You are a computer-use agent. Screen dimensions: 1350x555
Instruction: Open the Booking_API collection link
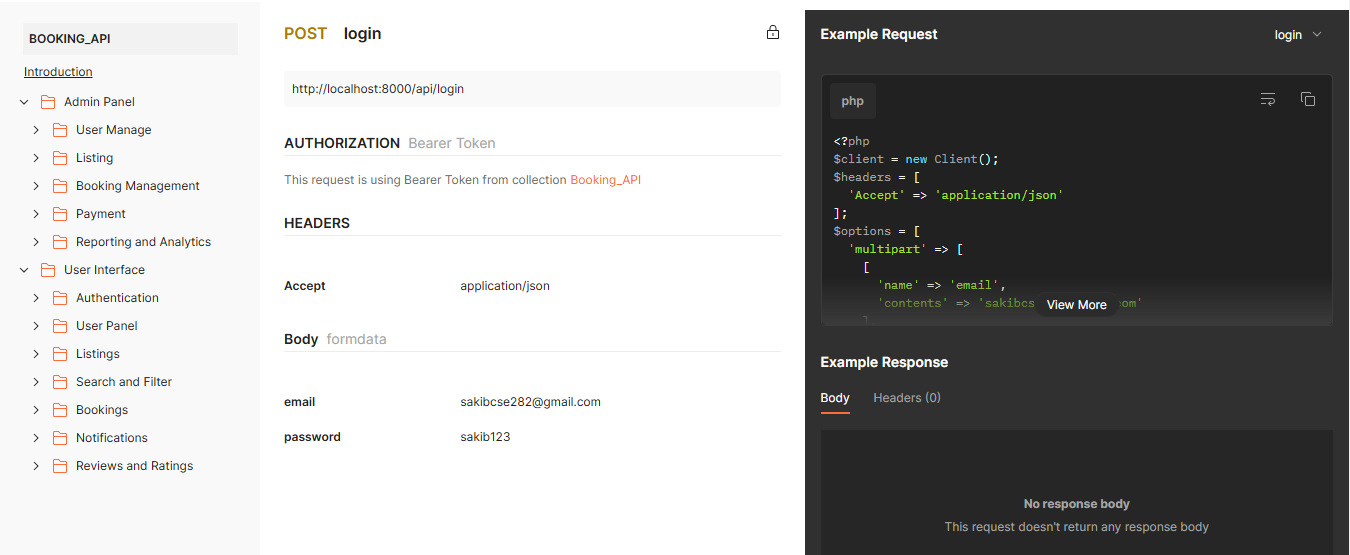605,180
